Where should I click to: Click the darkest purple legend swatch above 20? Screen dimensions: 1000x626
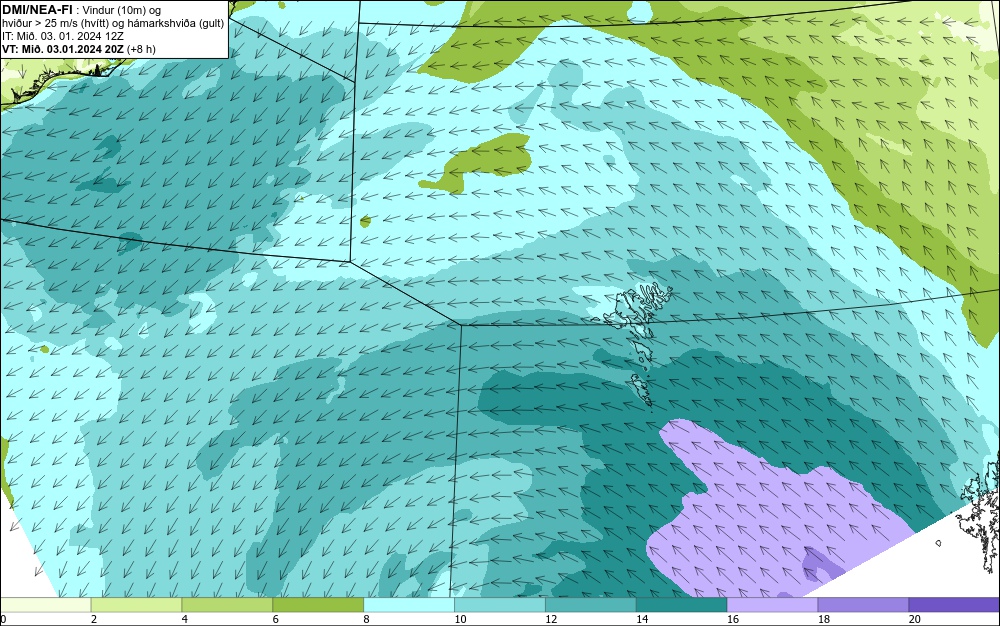click(954, 604)
